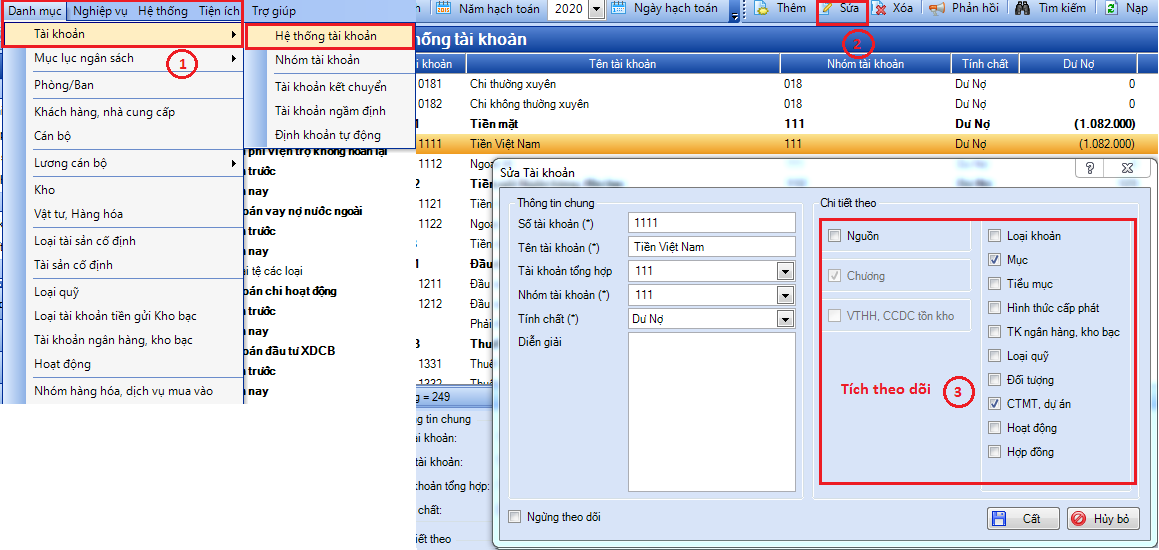Image resolution: width=1159 pixels, height=550 pixels.
Task: Open the accounting year 2020 dropdown
Action: click(595, 9)
